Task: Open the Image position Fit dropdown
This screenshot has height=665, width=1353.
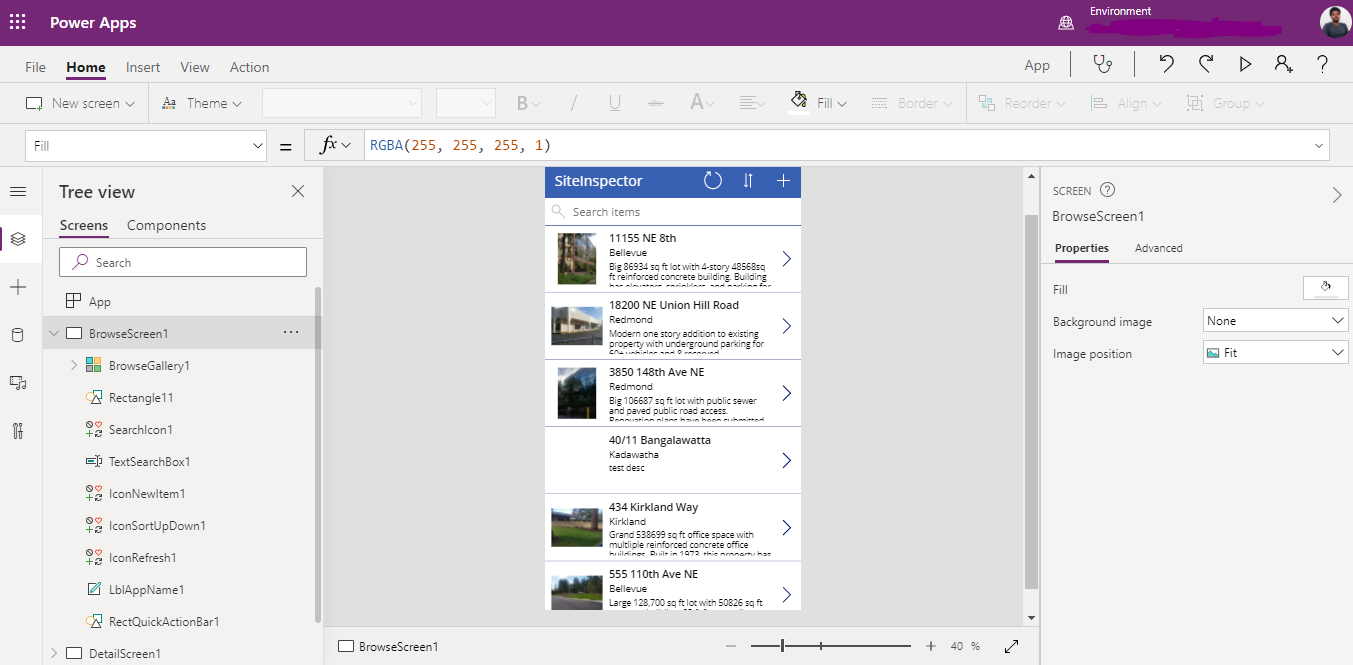Action: coord(1275,353)
